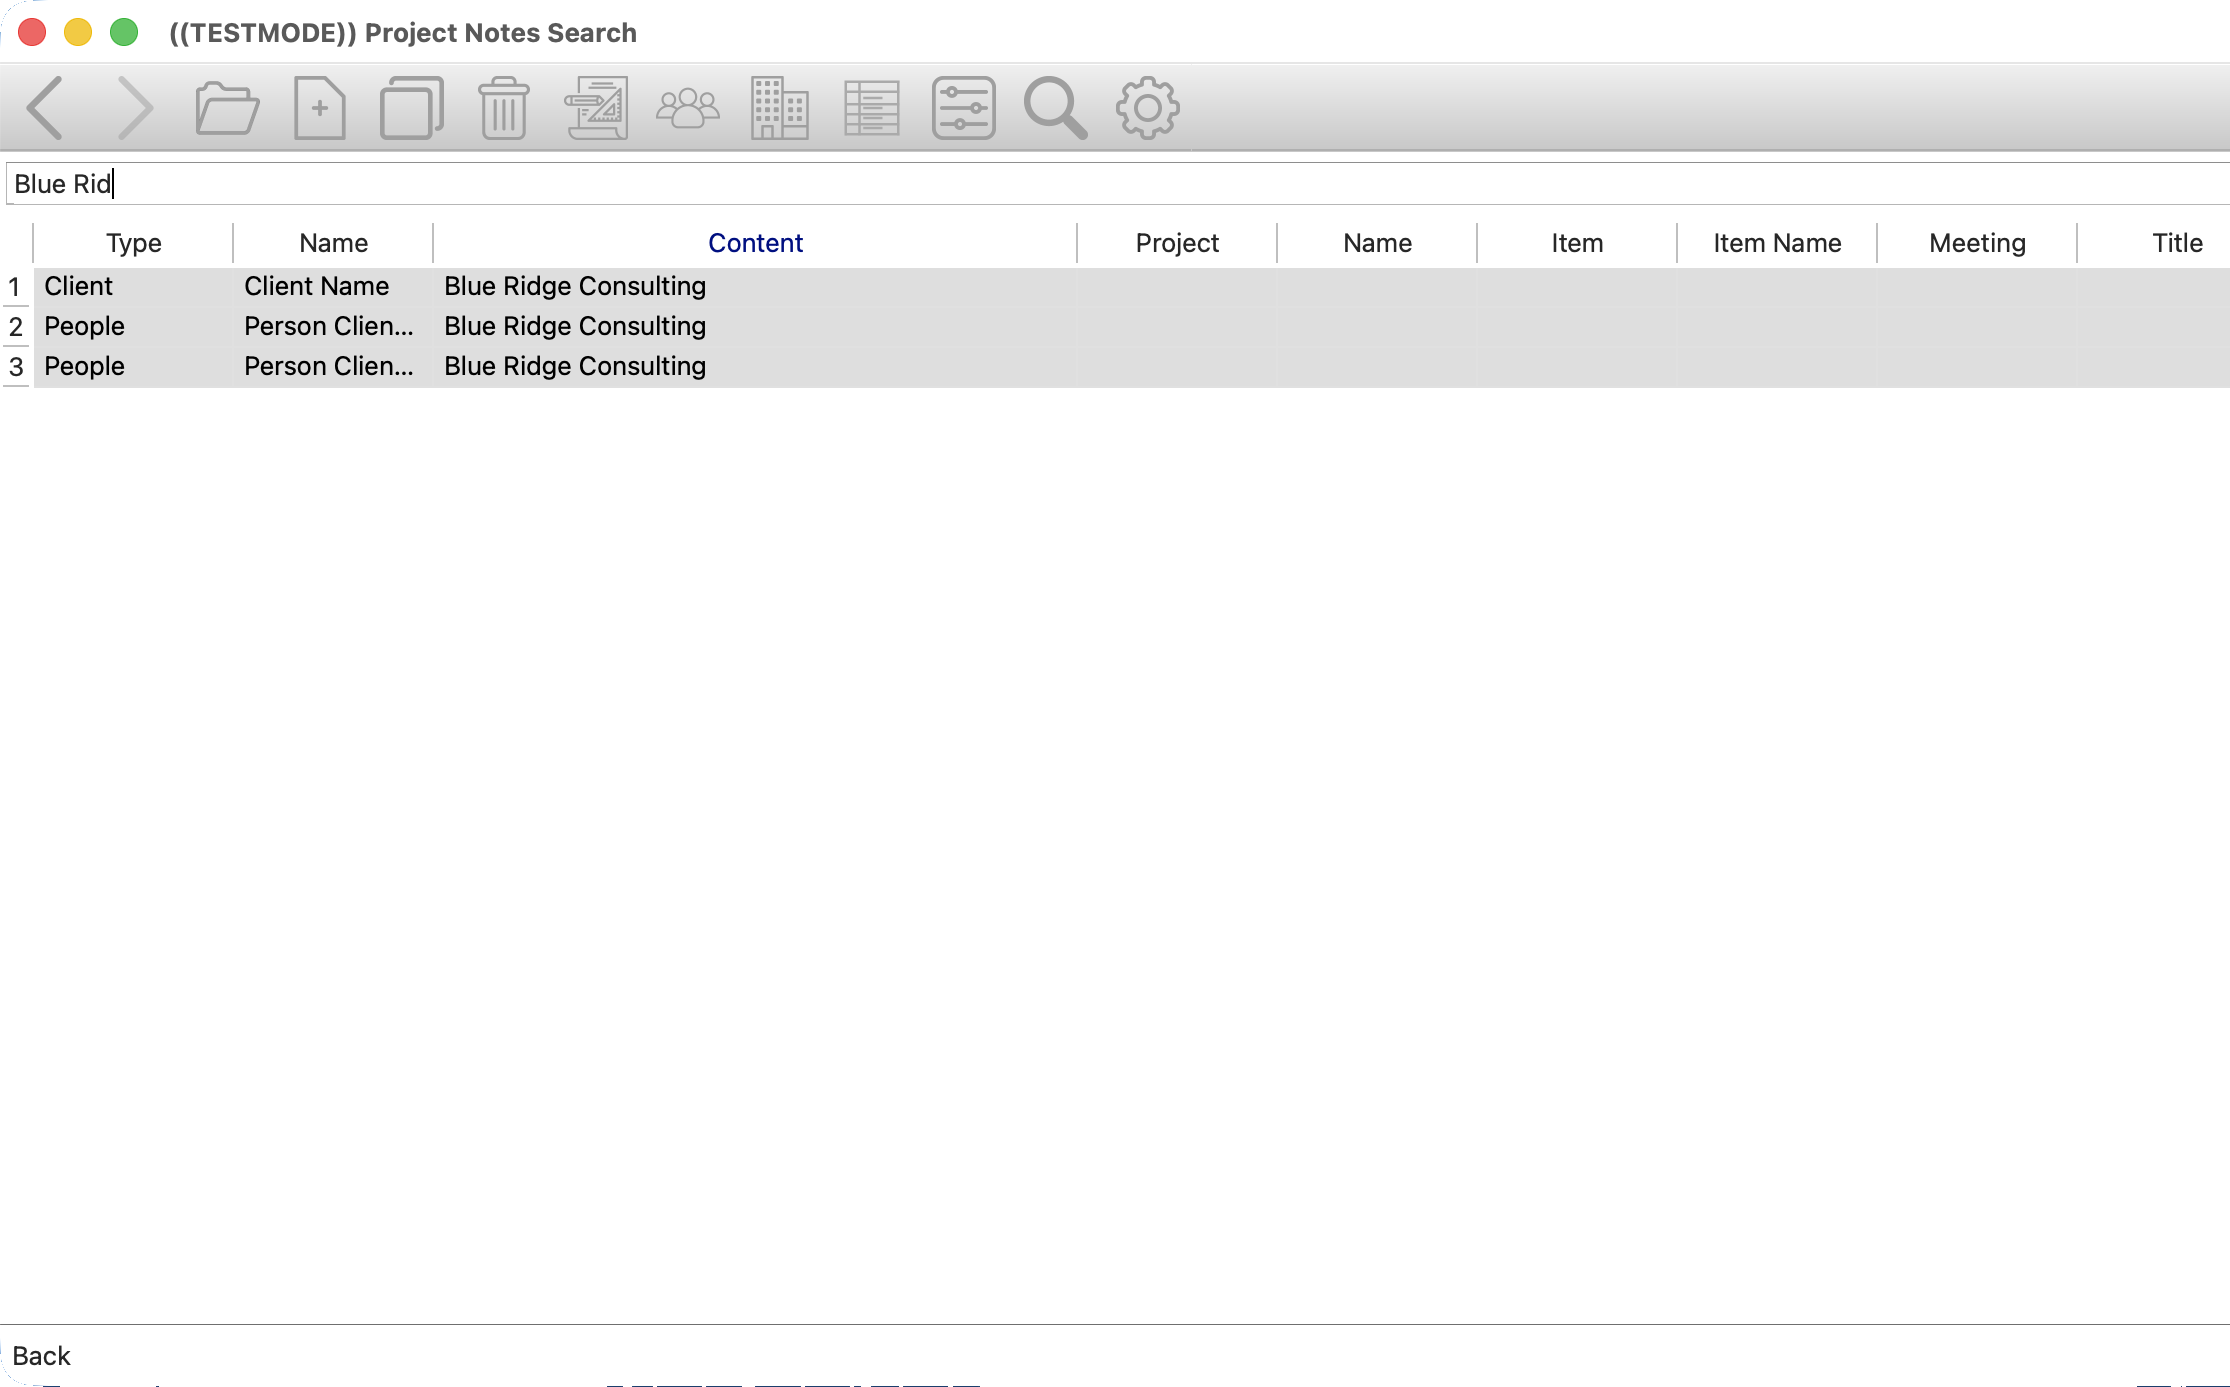Select the Client Name cell
This screenshot has height=1387, width=2230.
[333, 287]
